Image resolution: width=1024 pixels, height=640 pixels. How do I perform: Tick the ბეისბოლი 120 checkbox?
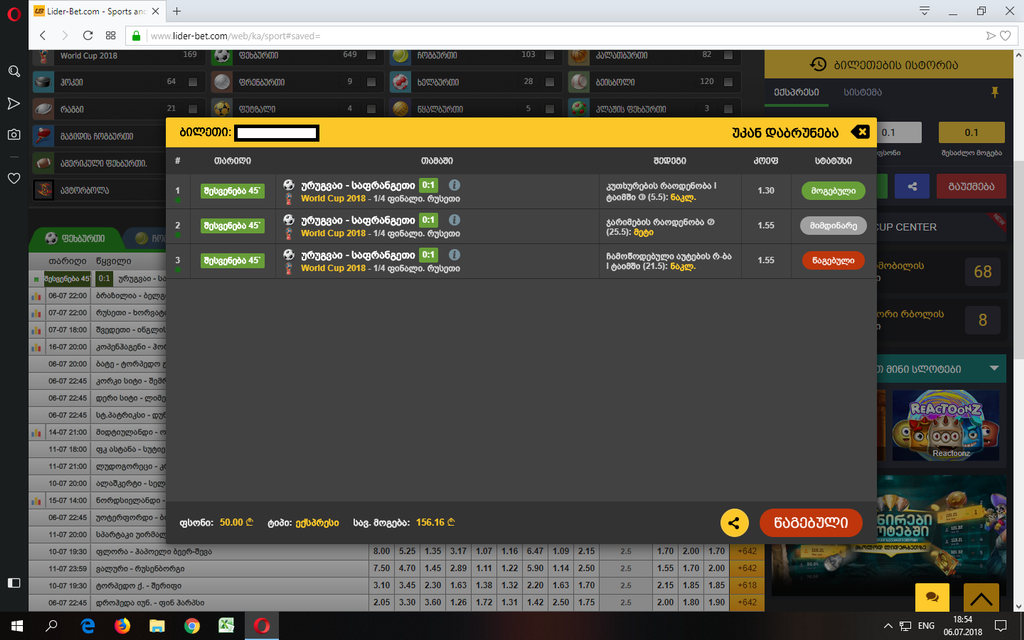click(x=728, y=82)
